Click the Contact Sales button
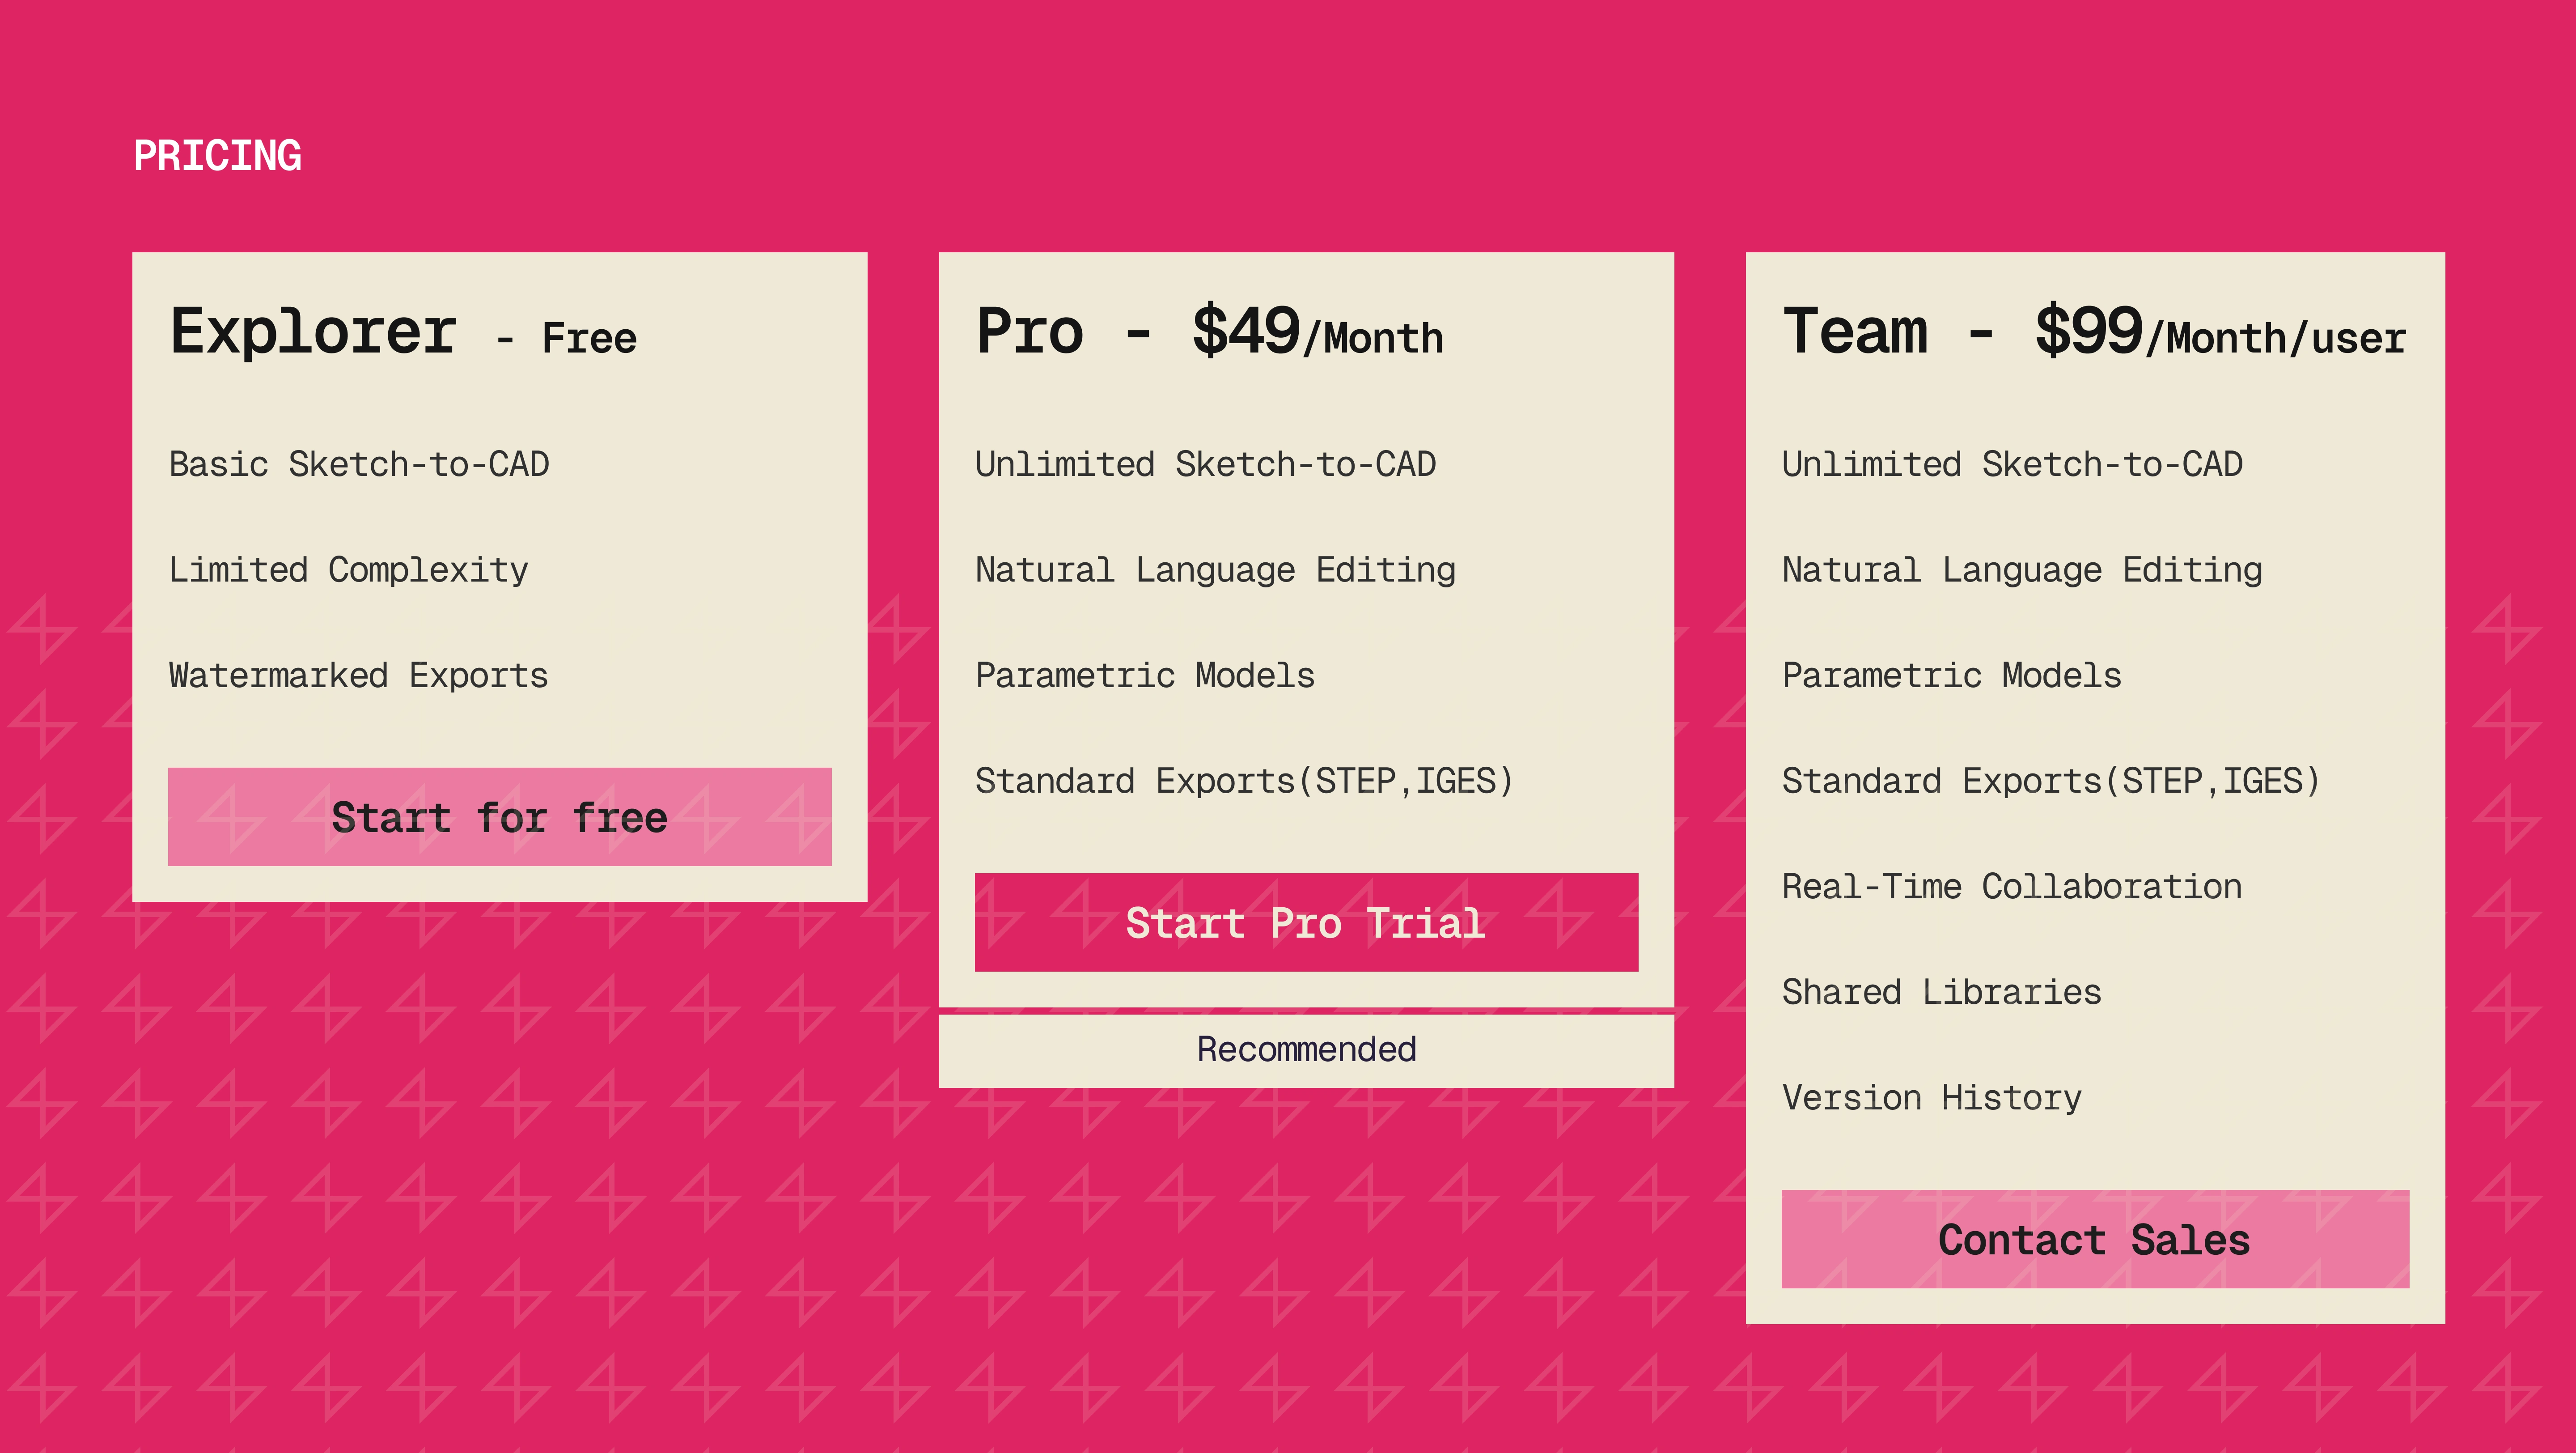The image size is (2576, 1453). [2094, 1239]
